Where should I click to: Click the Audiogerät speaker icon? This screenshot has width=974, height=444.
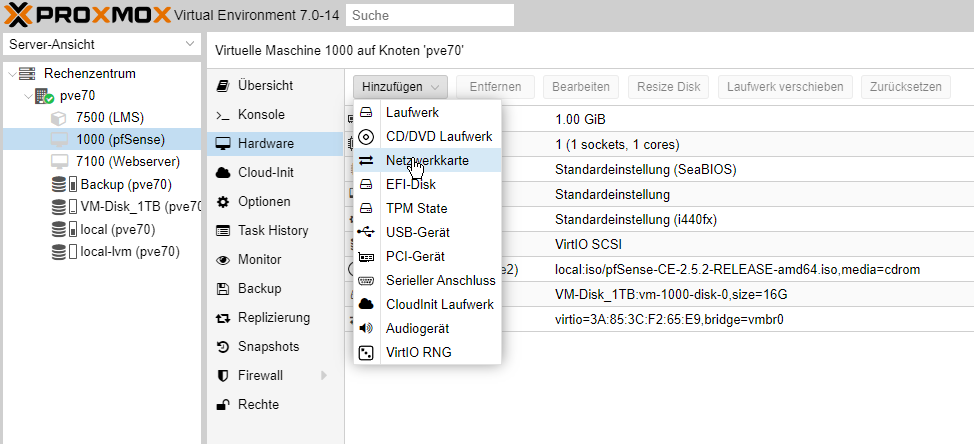click(x=366, y=328)
